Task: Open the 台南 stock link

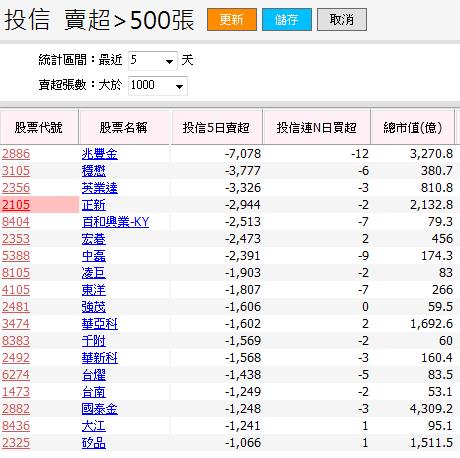Action: 94,392
